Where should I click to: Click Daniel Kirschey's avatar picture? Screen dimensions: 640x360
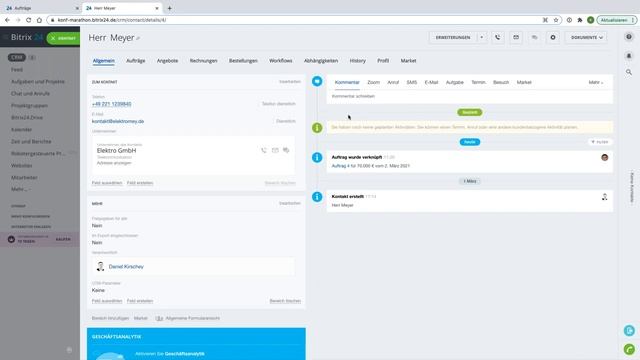[100, 267]
